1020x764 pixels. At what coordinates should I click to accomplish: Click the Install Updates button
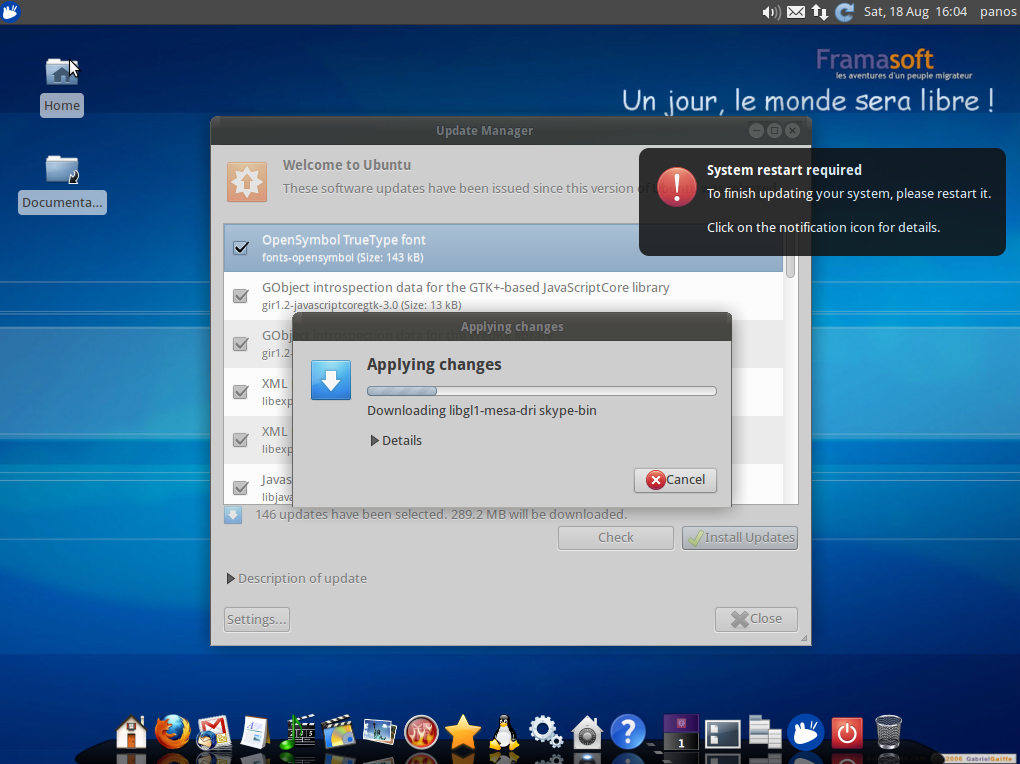(x=740, y=538)
